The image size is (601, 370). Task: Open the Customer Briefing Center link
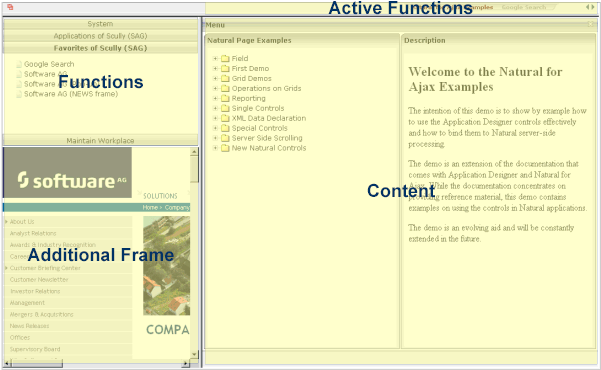45,268
